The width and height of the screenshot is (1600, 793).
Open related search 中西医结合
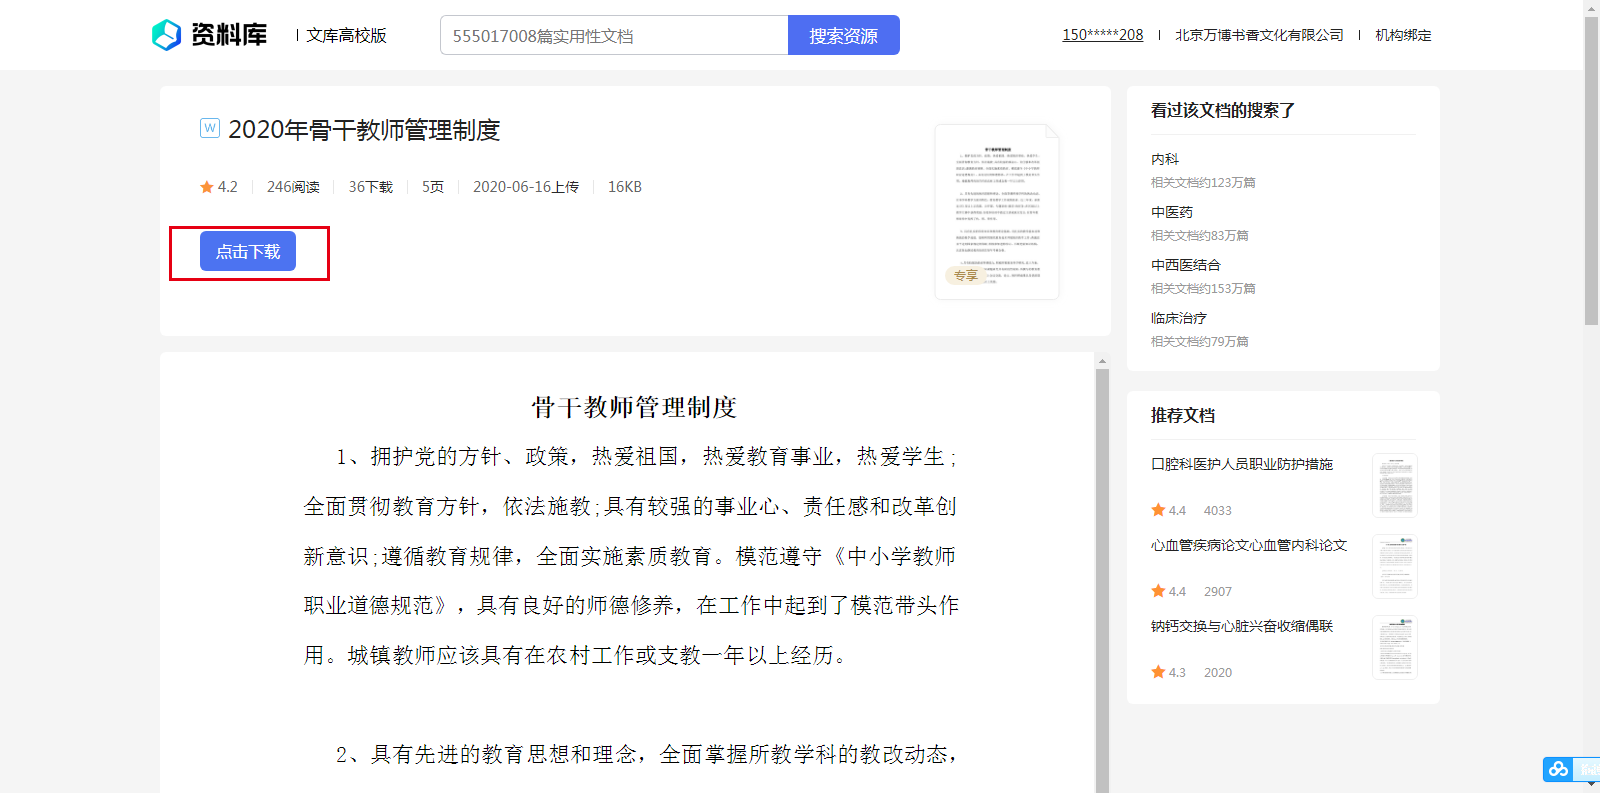(x=1185, y=265)
